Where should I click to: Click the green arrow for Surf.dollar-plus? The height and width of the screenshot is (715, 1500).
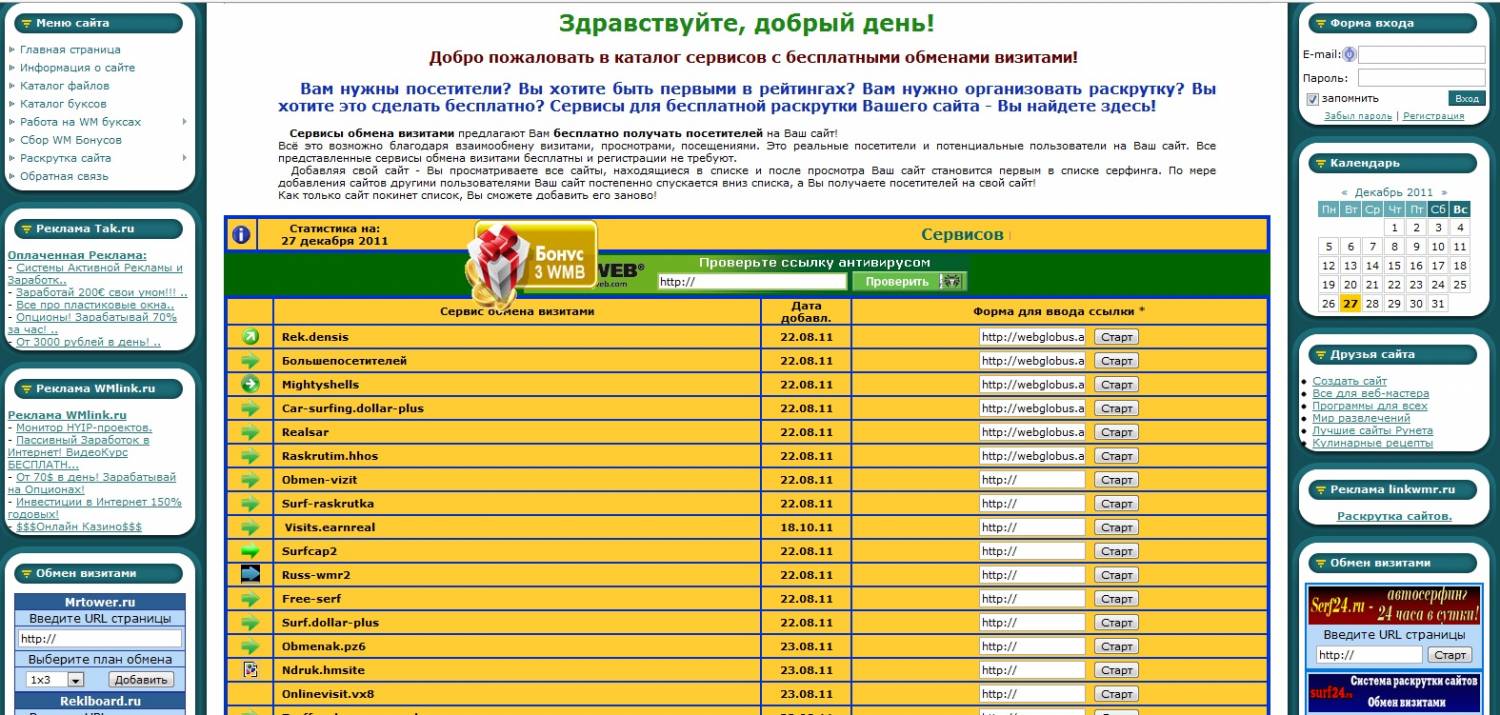[x=251, y=622]
